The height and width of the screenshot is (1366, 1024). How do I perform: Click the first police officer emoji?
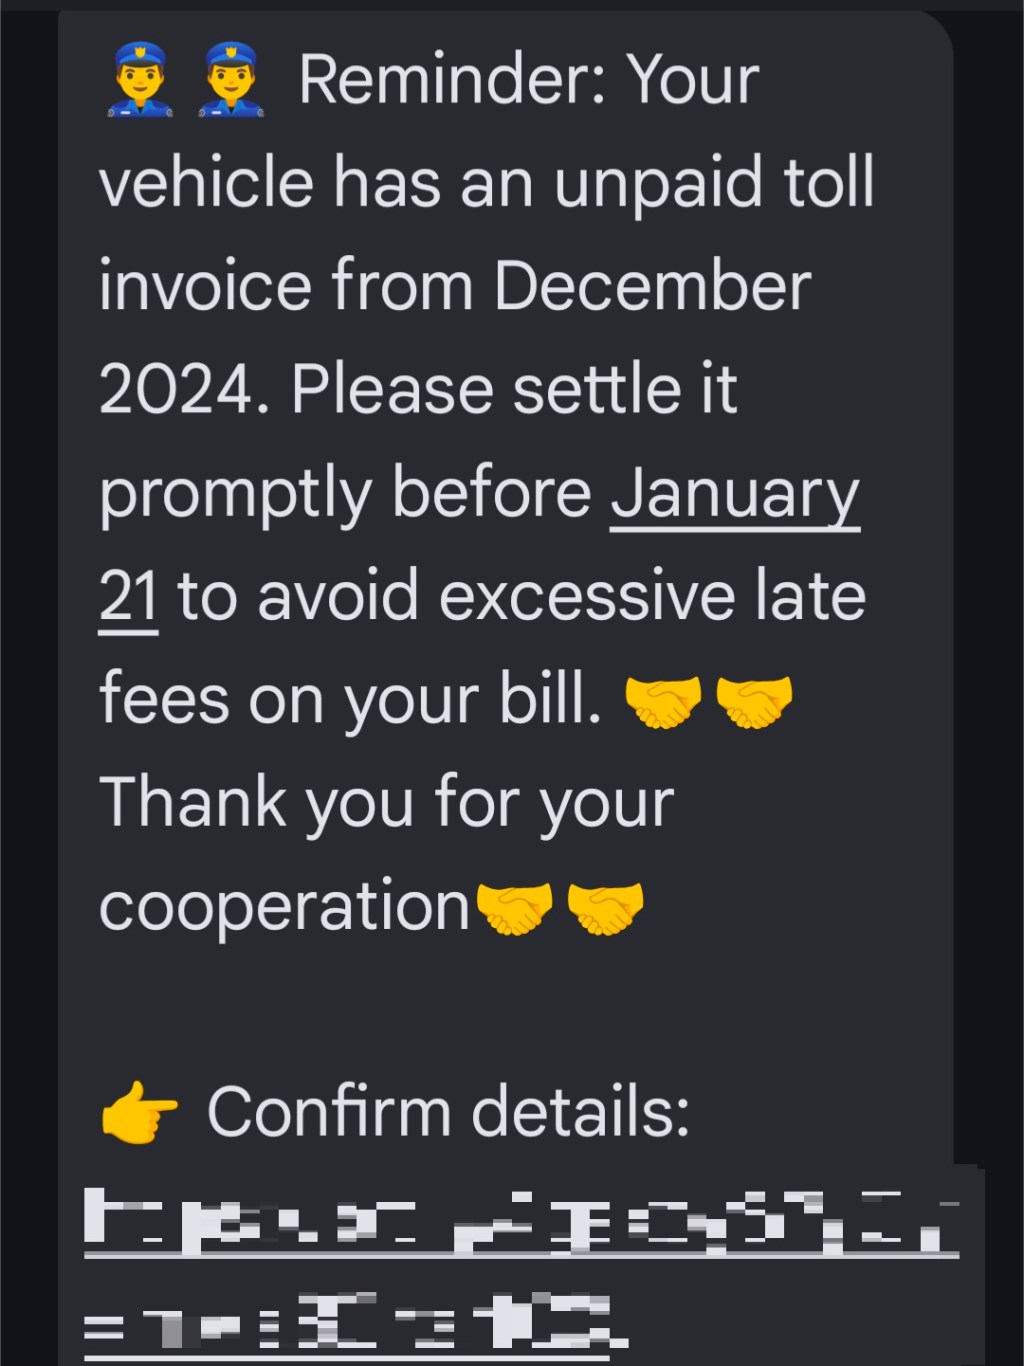click(x=140, y=80)
